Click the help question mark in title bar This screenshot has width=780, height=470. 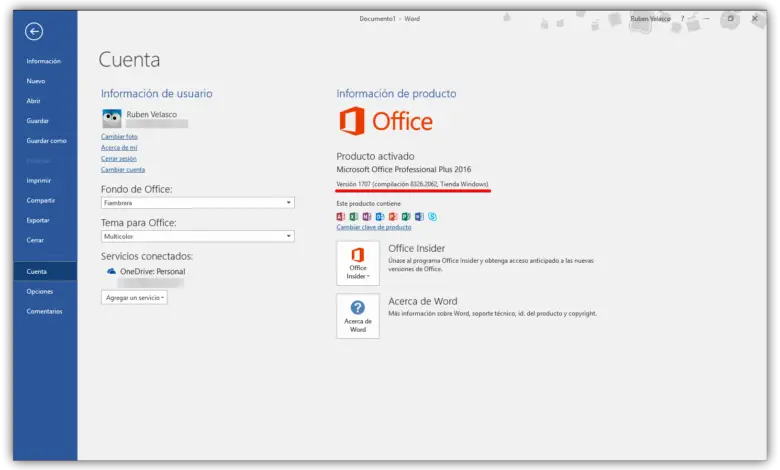point(682,18)
